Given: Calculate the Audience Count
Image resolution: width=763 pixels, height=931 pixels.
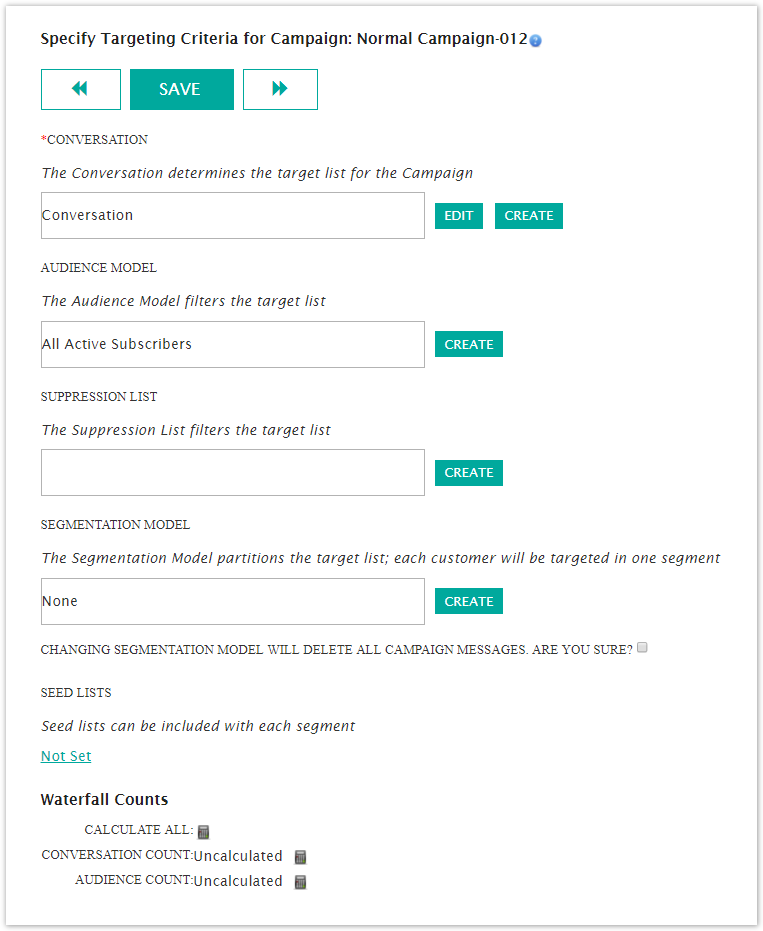Looking at the screenshot, I should pos(300,882).
